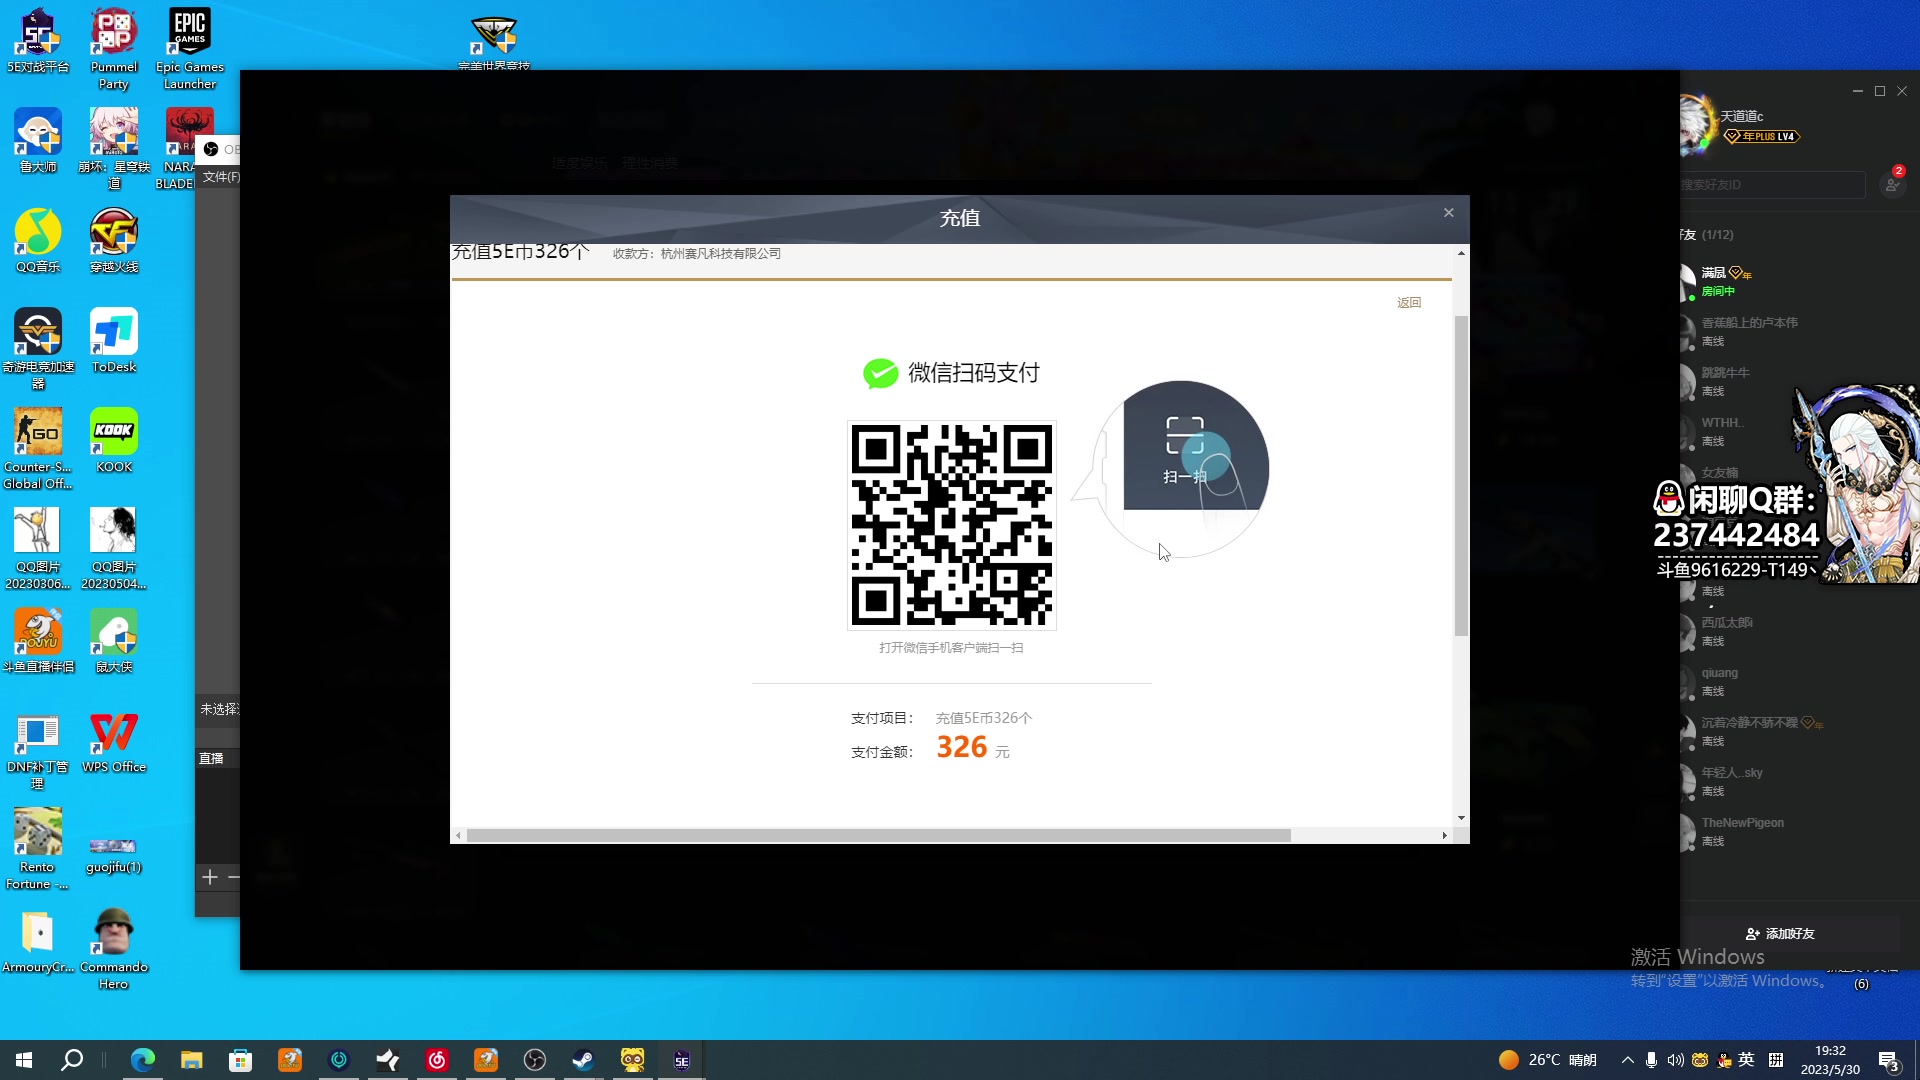Click the plus add button in OBS window

pyautogui.click(x=210, y=877)
